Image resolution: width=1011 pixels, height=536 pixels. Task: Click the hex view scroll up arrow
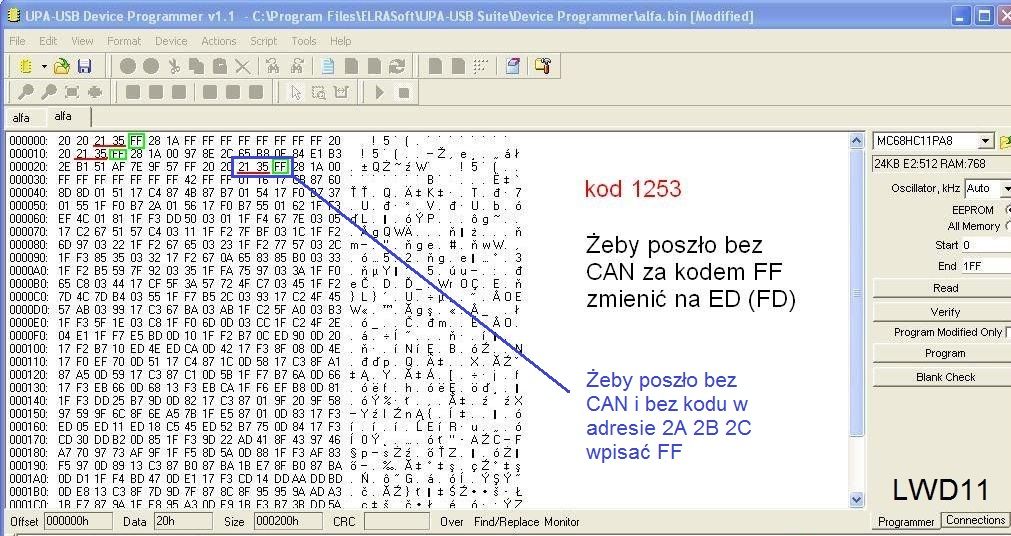coord(857,141)
